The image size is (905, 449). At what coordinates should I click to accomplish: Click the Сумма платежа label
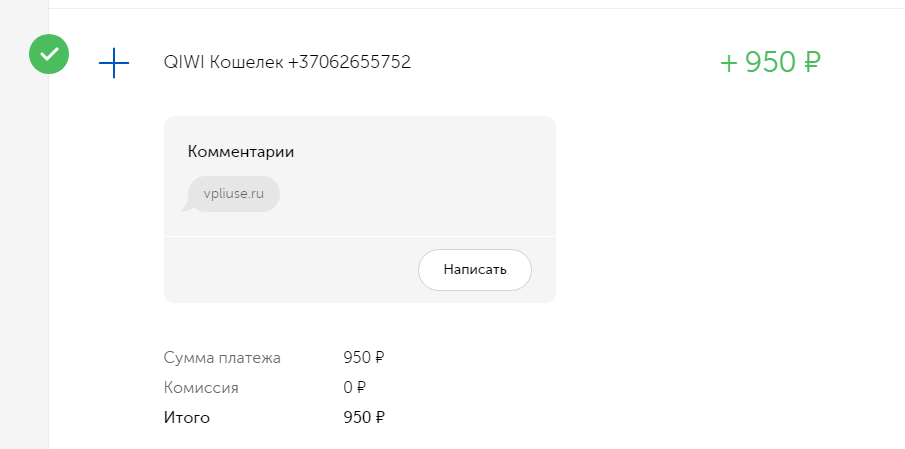point(222,358)
